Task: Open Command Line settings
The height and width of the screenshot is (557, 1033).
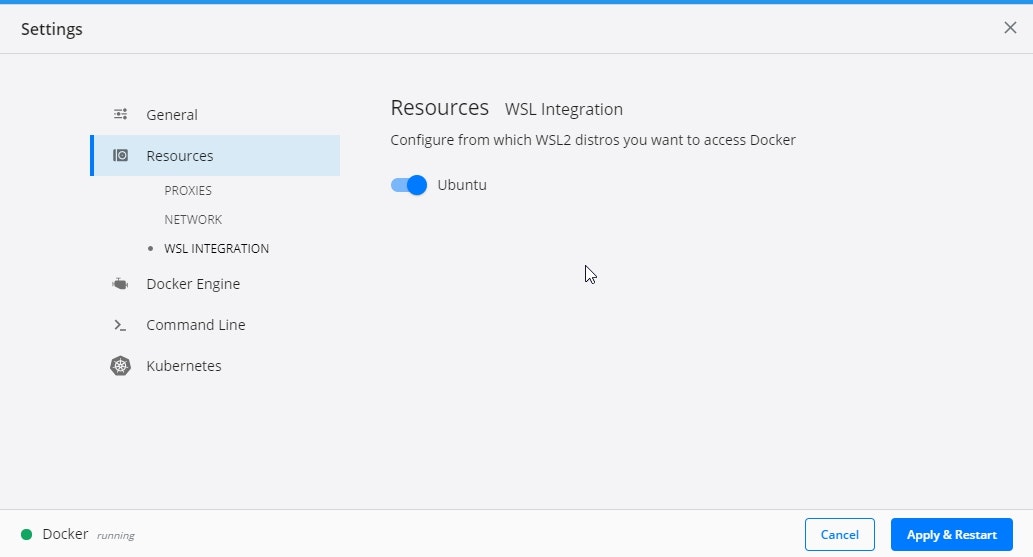Action: pyautogui.click(x=196, y=325)
